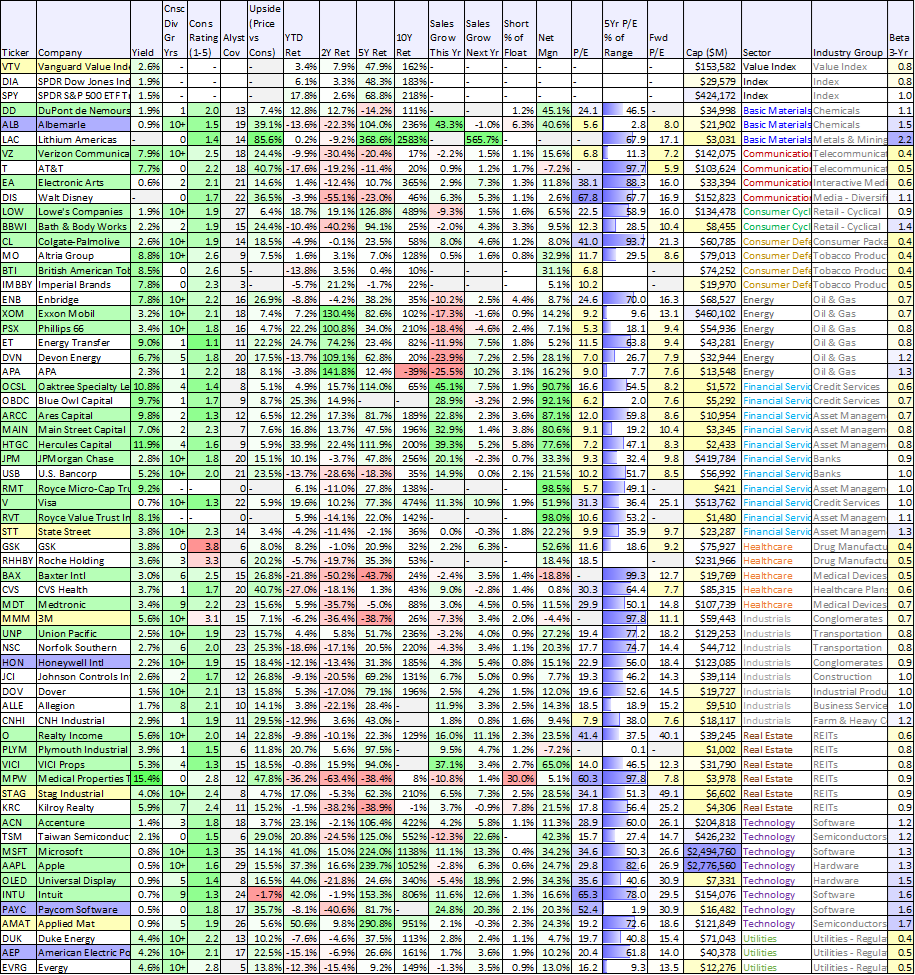Select the State Street company cell
This screenshot has height=975, width=915.
[83, 532]
